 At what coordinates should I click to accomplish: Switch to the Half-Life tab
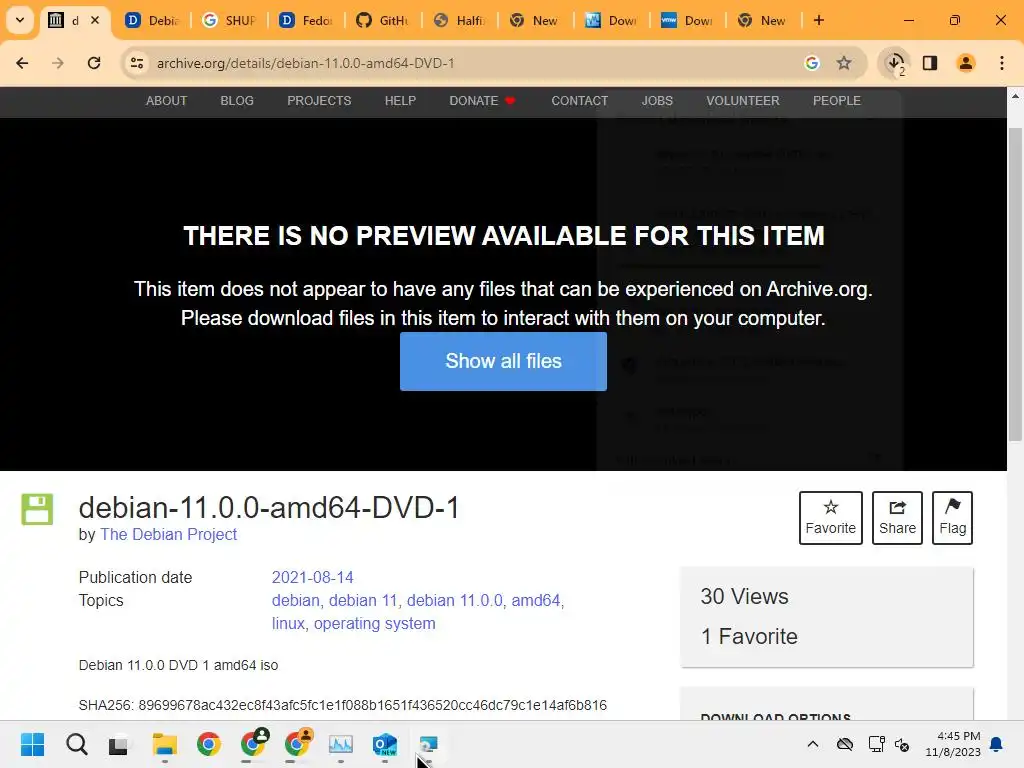coord(460,20)
